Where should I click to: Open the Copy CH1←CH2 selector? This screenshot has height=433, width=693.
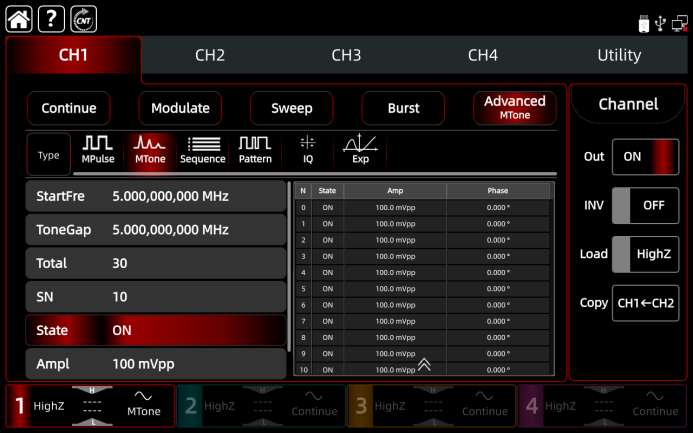pyautogui.click(x=645, y=303)
